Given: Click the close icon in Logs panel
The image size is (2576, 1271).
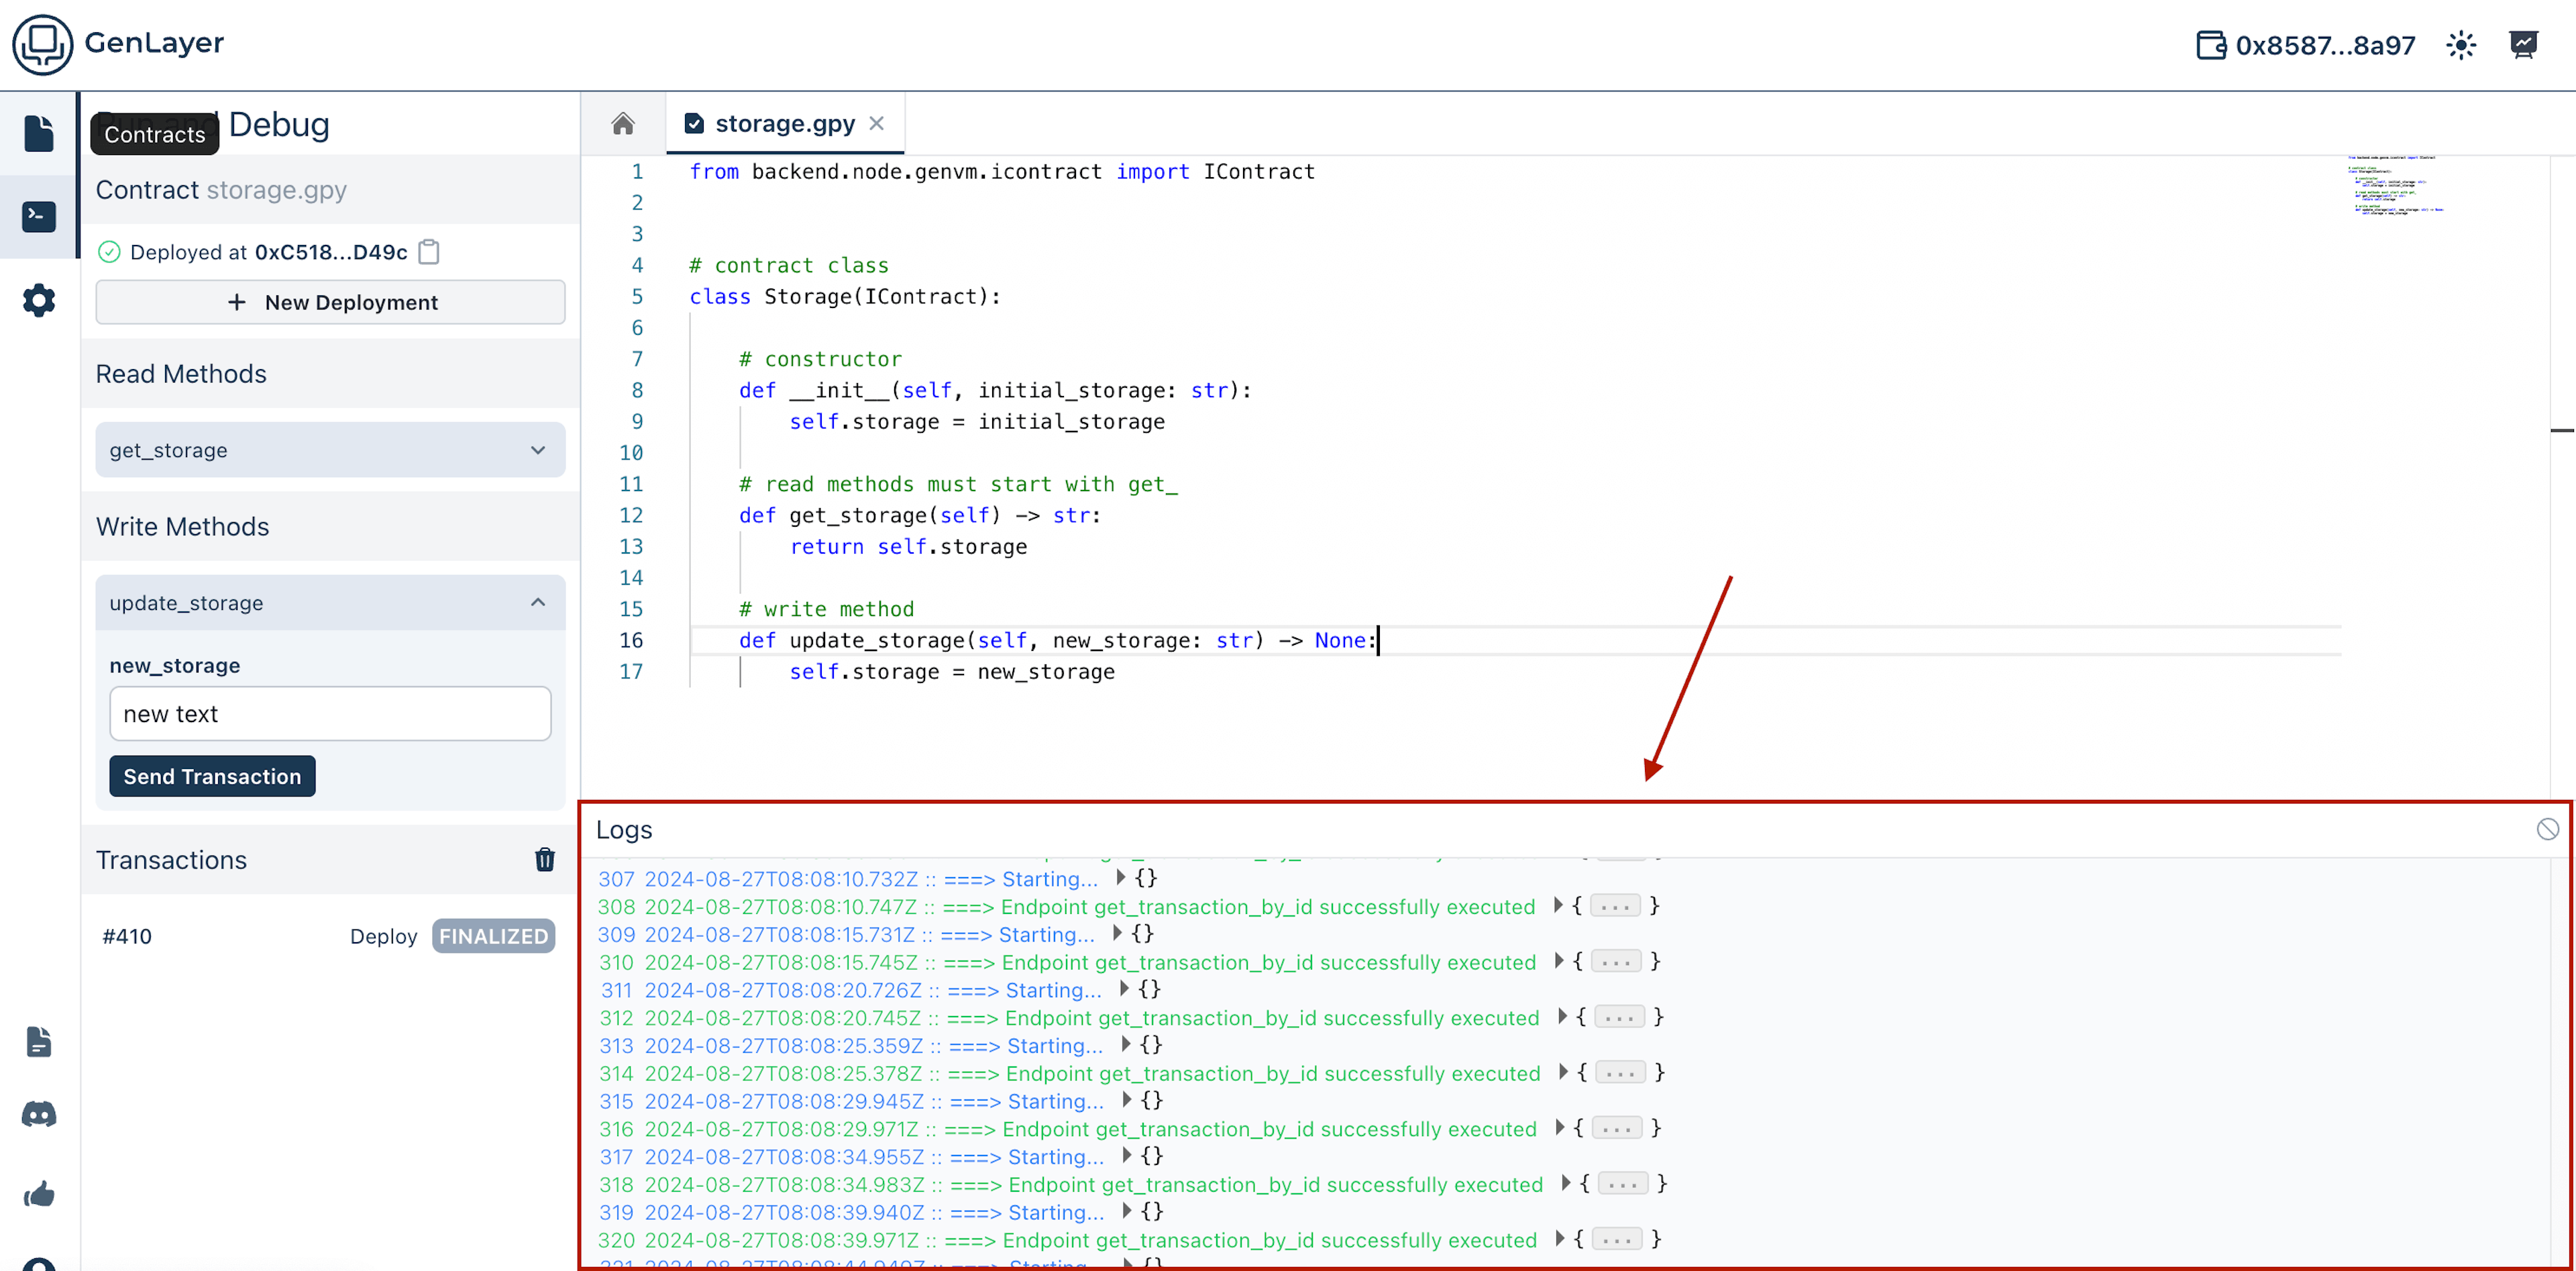Looking at the screenshot, I should point(2548,829).
